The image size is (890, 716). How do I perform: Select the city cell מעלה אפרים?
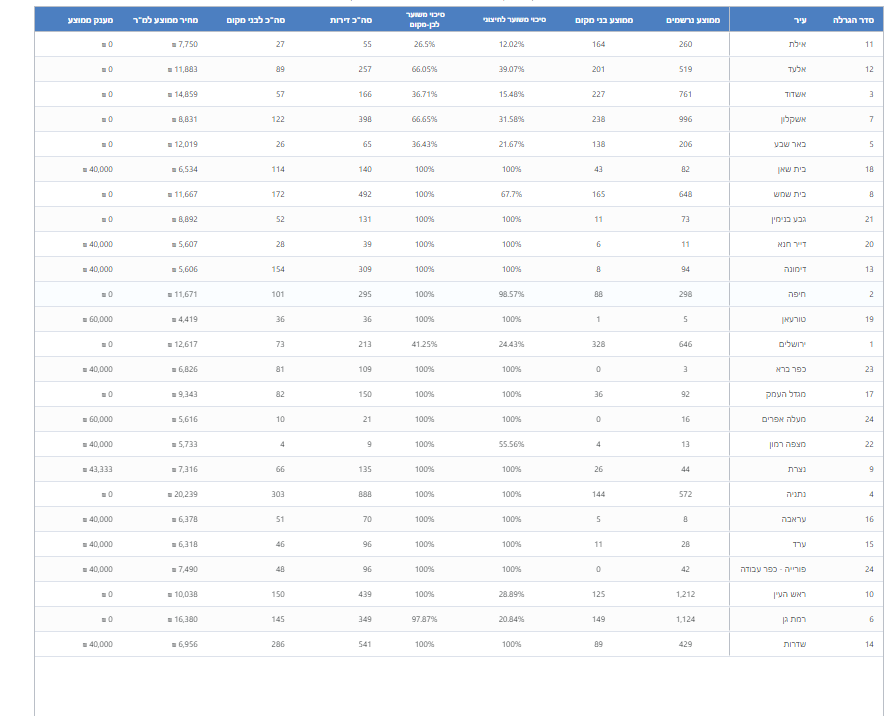[x=784, y=419]
